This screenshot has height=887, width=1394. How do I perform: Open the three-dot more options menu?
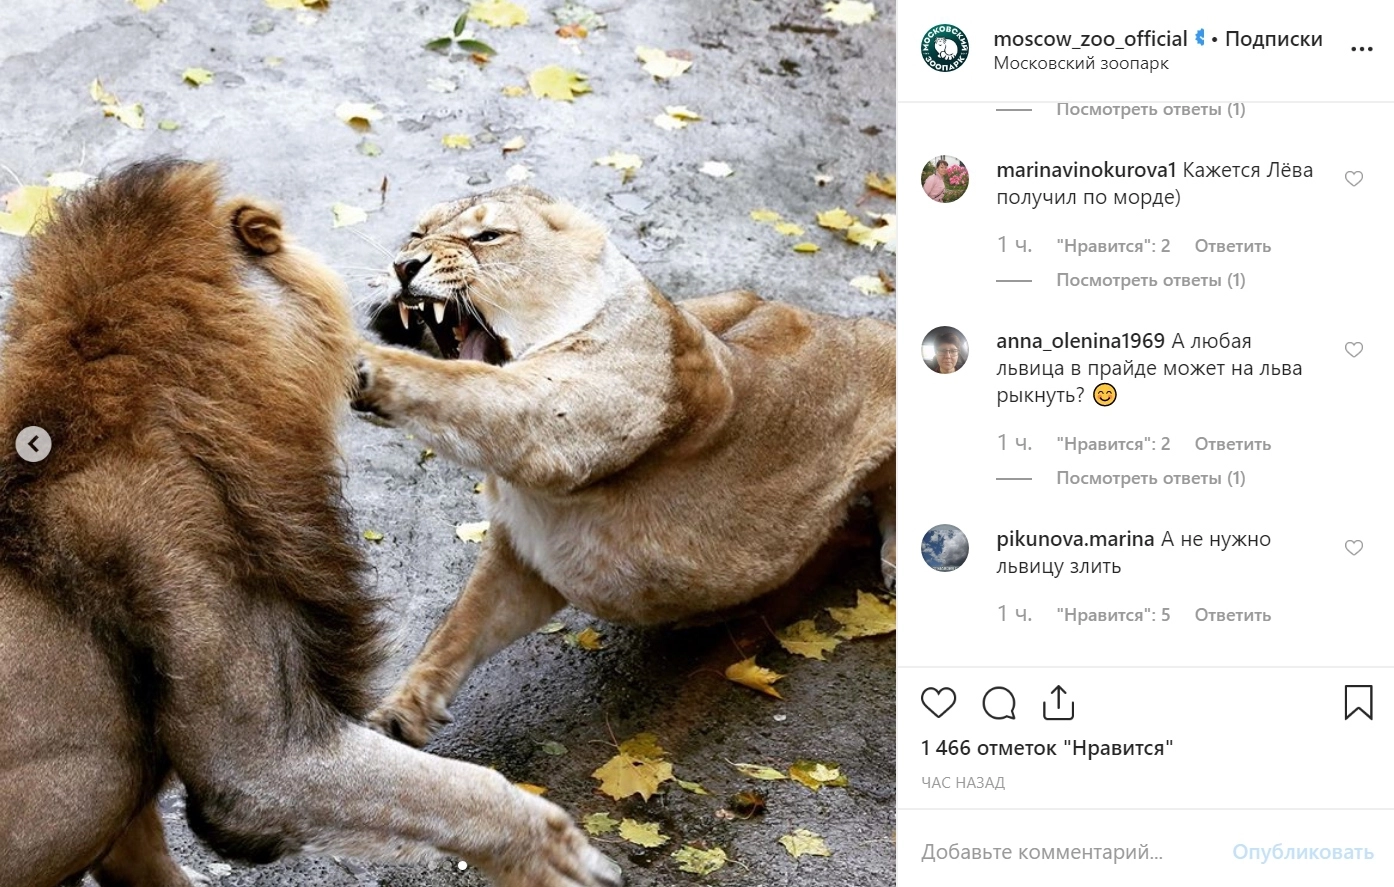point(1361,48)
